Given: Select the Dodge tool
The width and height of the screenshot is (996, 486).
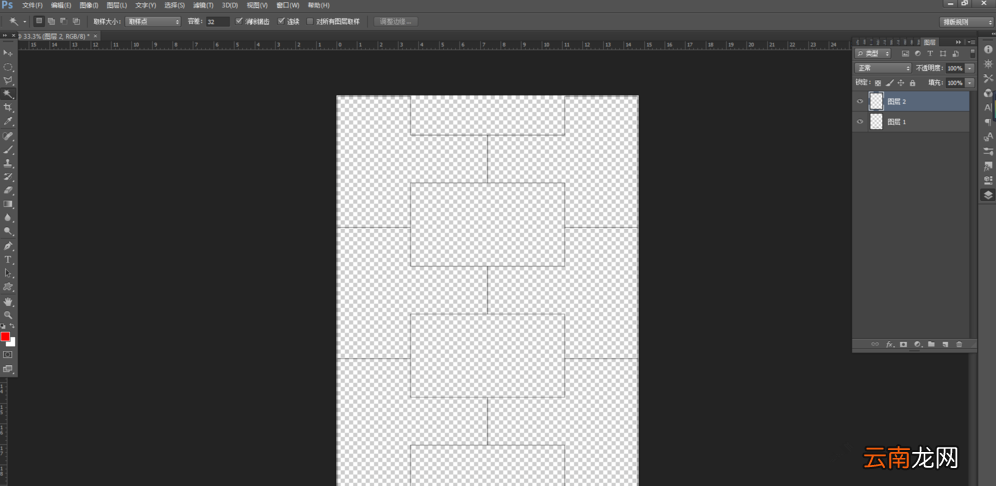Looking at the screenshot, I should coord(8,232).
